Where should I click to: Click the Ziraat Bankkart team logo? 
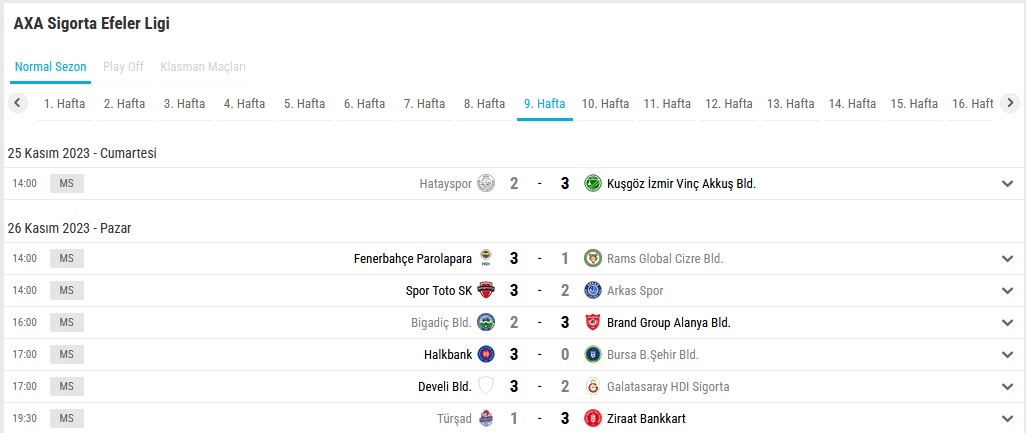click(x=592, y=419)
